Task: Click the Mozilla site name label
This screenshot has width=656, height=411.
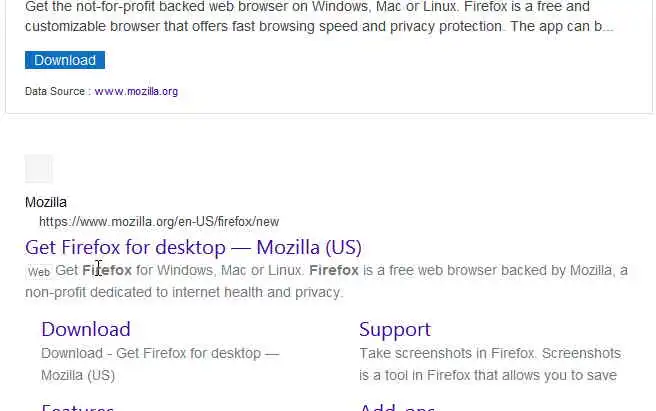Action: (46, 202)
